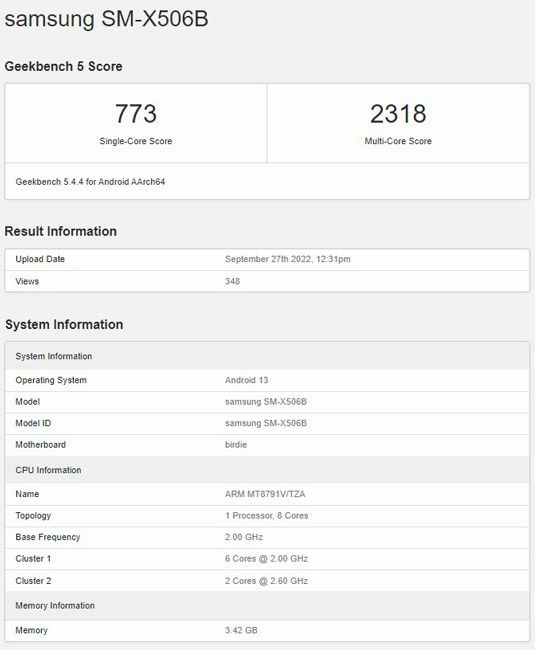Select the Motherboard value birdie
Image resolution: width=535 pixels, height=650 pixels.
click(236, 445)
